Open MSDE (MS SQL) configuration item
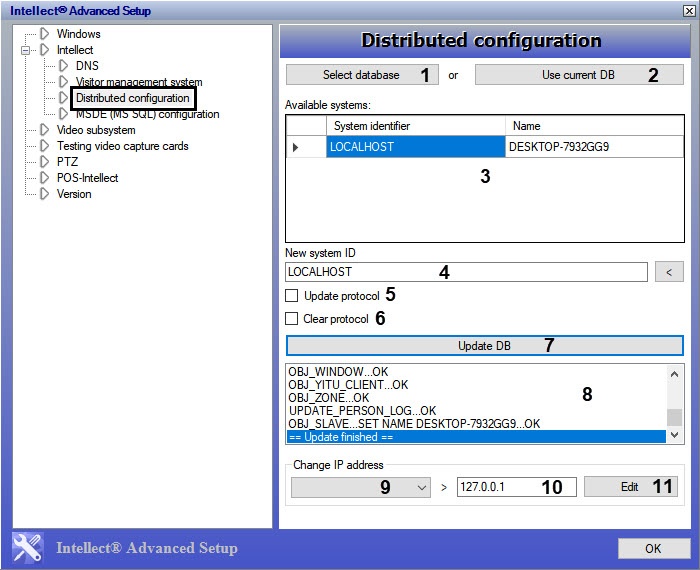 [147, 114]
